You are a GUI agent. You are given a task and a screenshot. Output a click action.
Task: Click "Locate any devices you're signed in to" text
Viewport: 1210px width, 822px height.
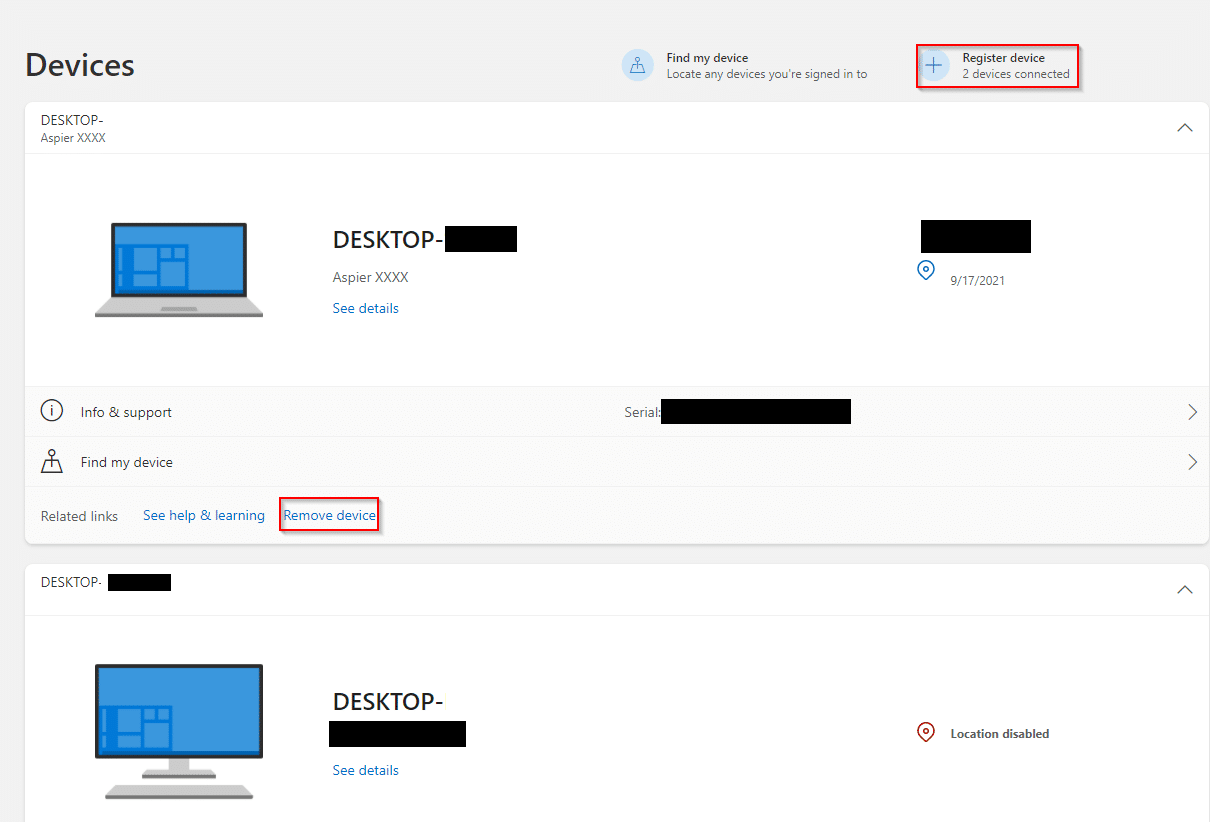tap(767, 74)
